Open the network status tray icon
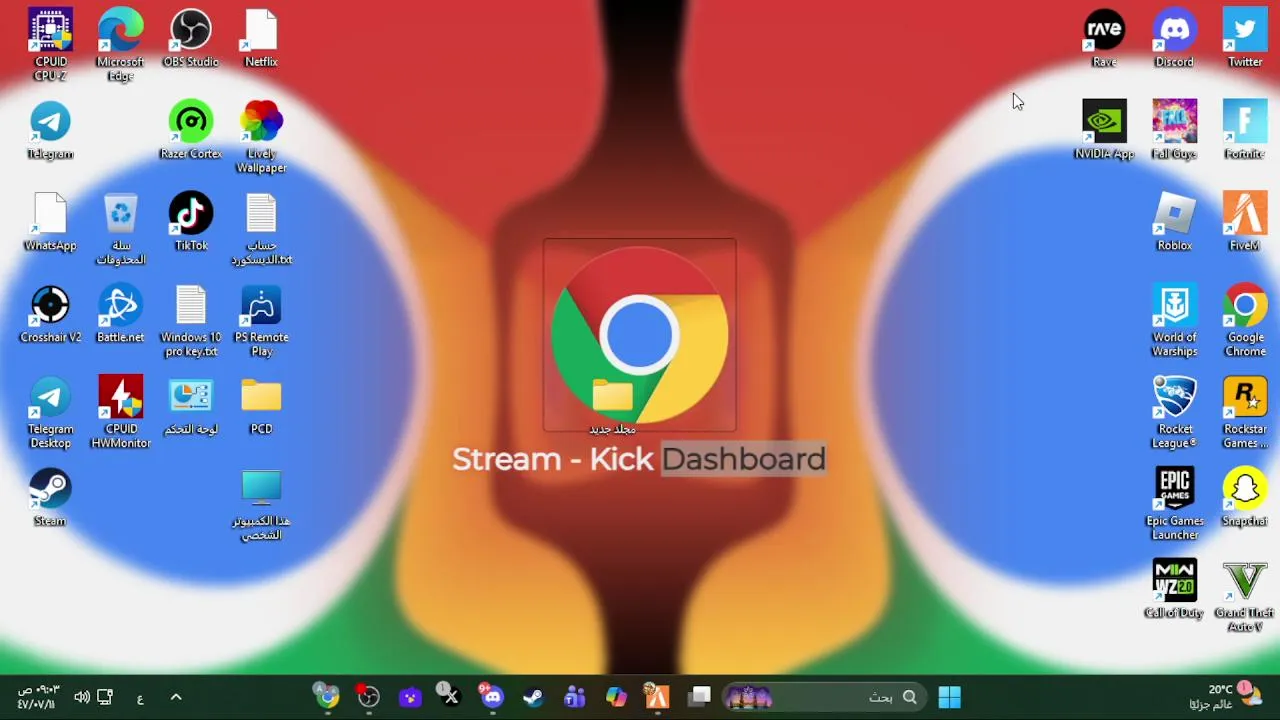The height and width of the screenshot is (720, 1280). [x=105, y=697]
